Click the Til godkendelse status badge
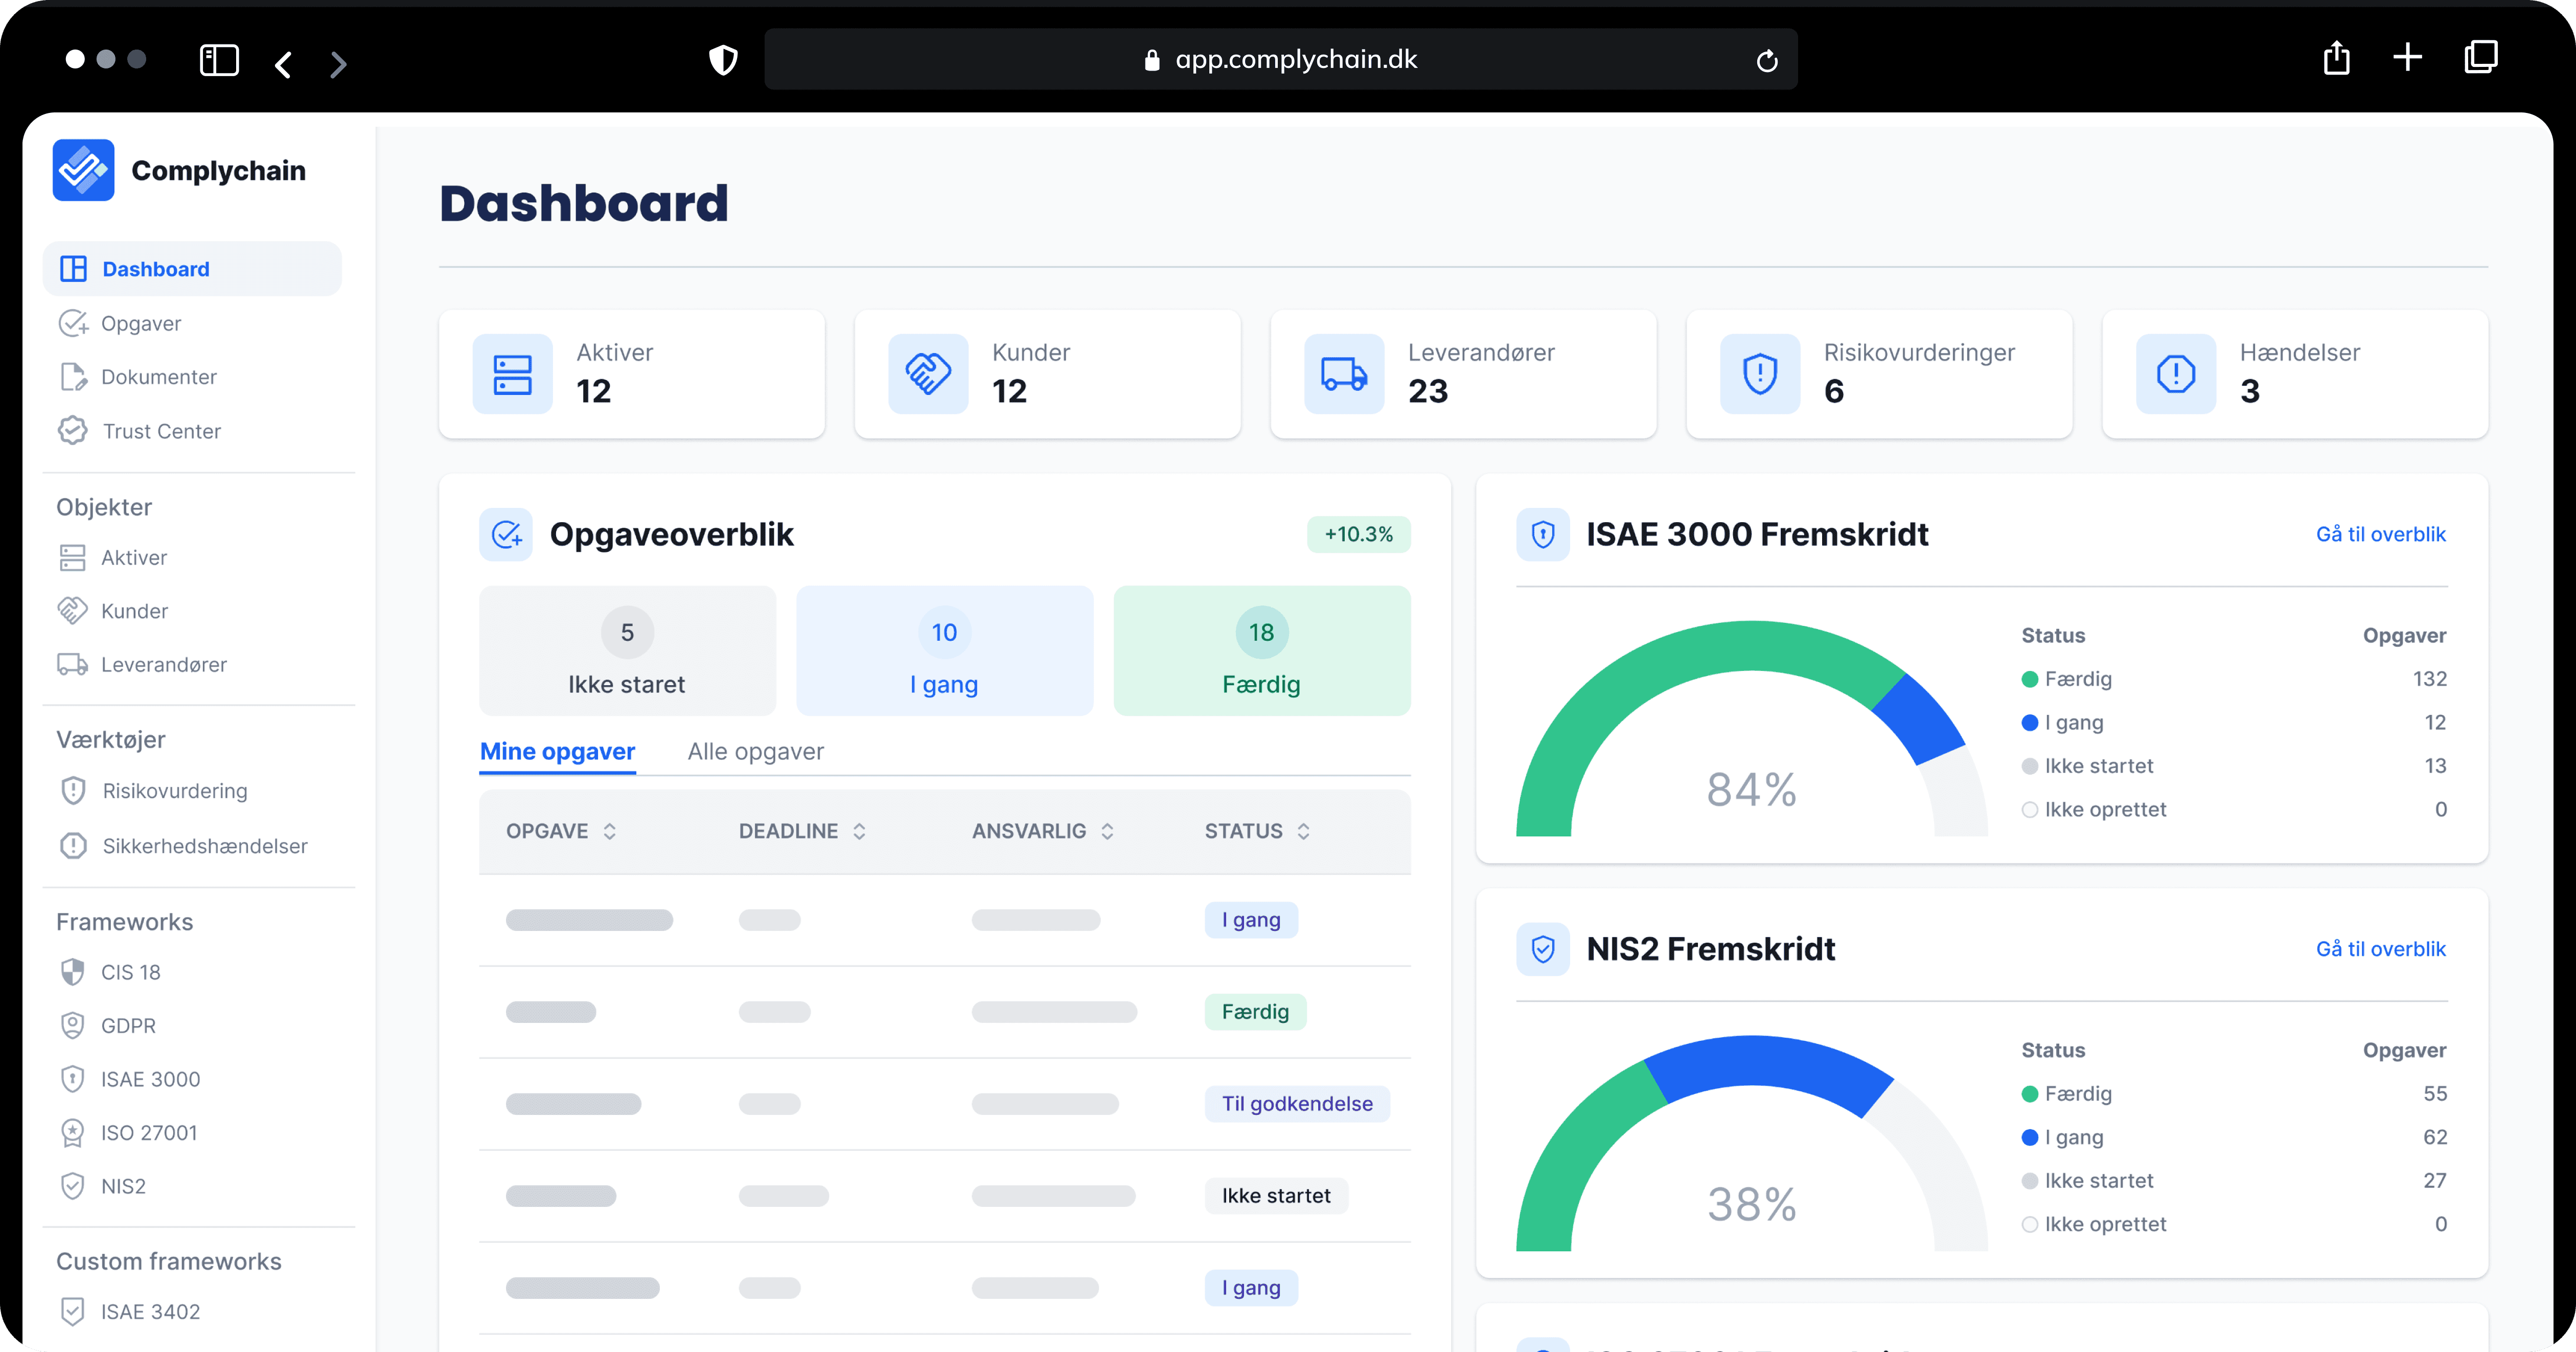Viewport: 2576px width, 1352px height. pyautogui.click(x=1297, y=1104)
